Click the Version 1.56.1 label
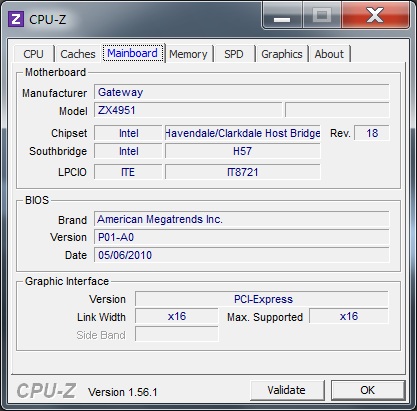The width and height of the screenshot is (417, 411). (x=123, y=392)
